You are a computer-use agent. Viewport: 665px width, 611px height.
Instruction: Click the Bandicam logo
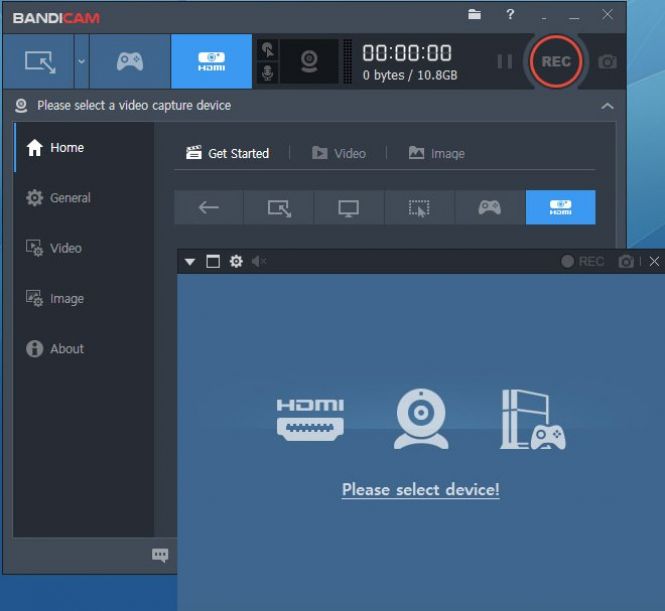(56, 18)
